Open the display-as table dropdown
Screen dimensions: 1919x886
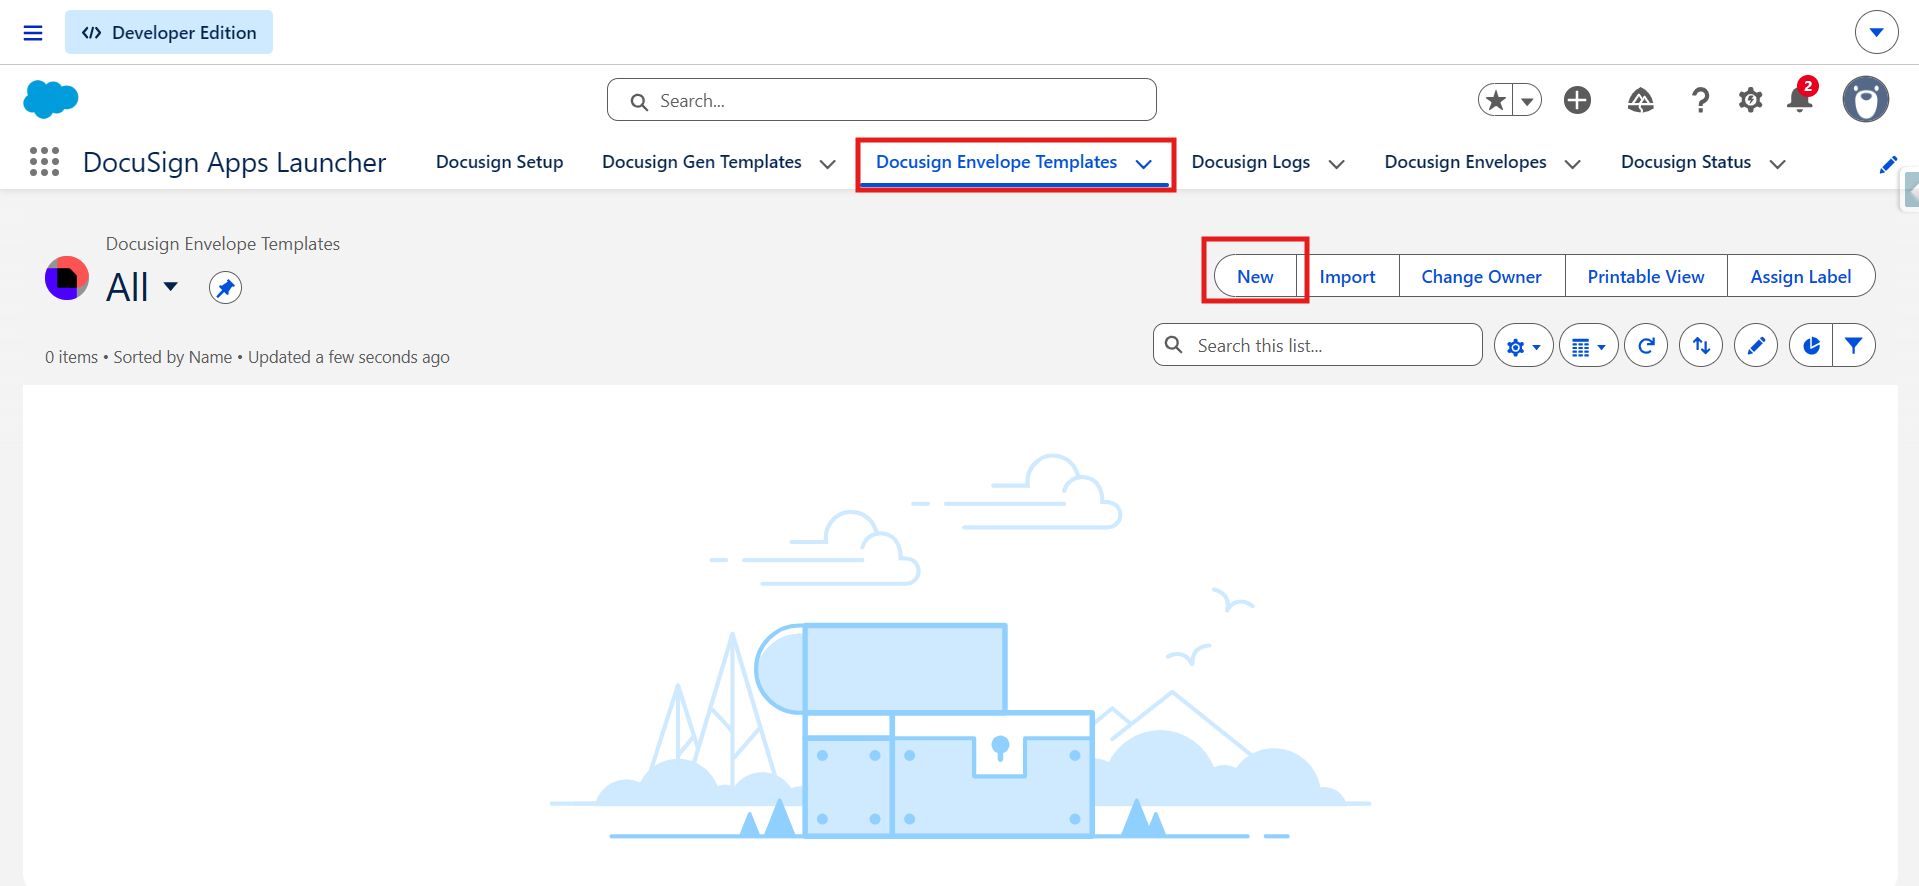1588,346
